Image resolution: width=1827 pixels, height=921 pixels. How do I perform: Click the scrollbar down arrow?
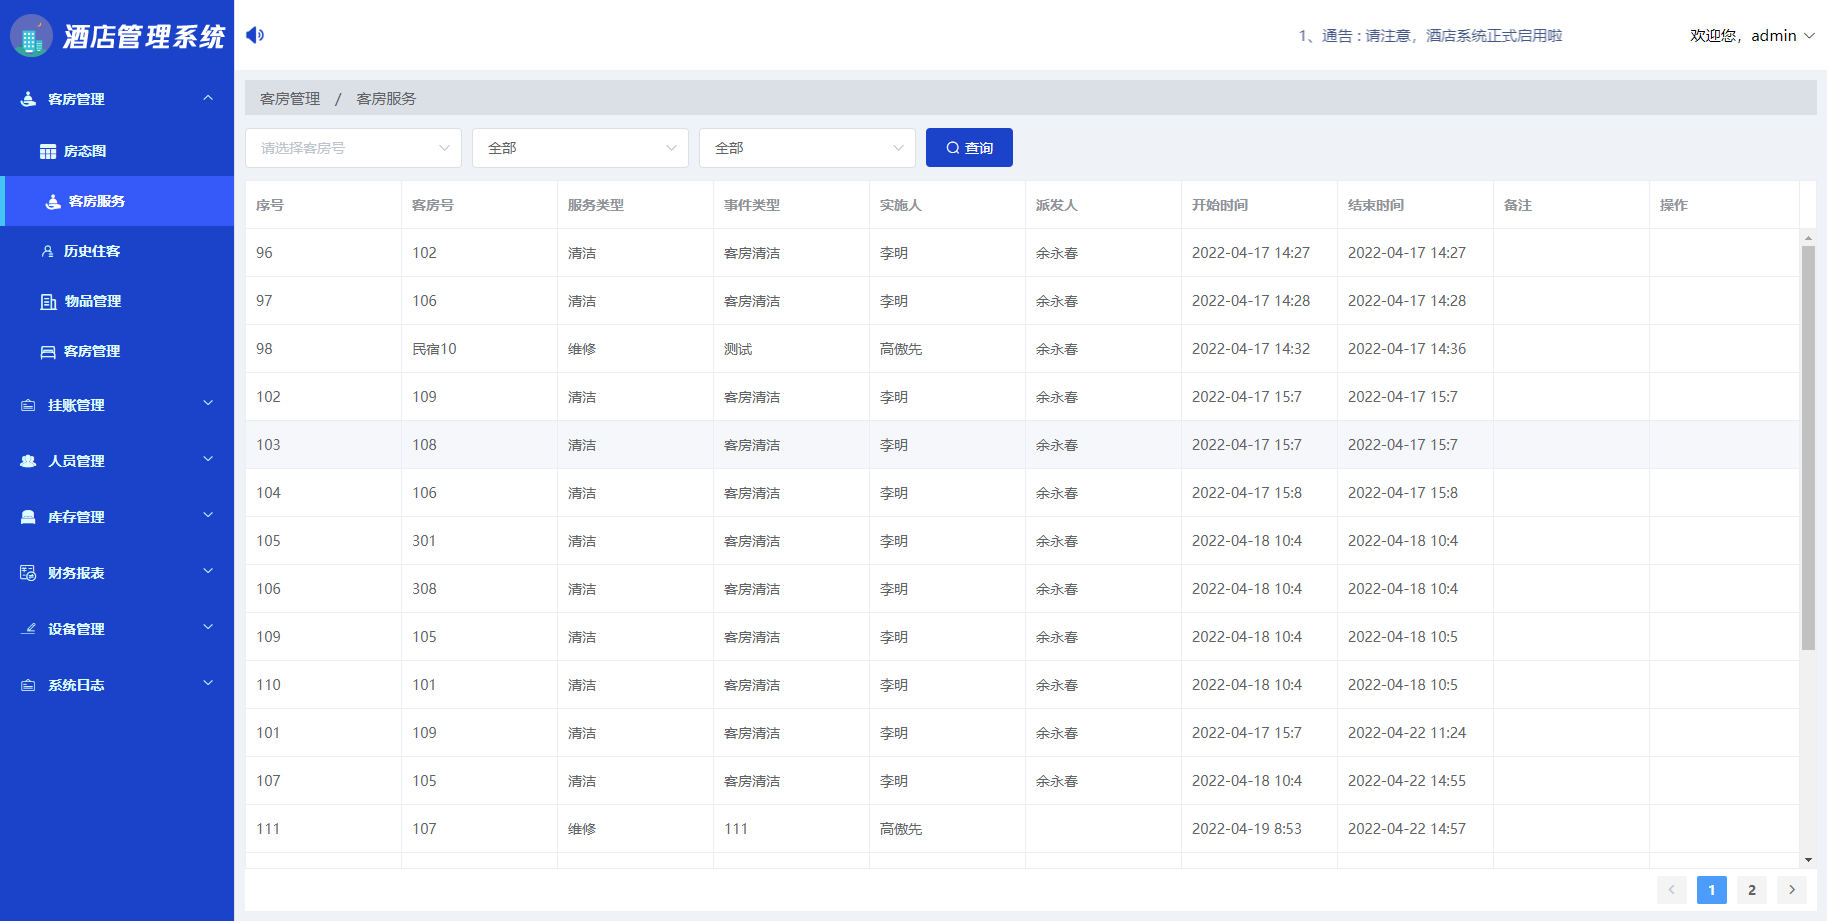pyautogui.click(x=1808, y=860)
